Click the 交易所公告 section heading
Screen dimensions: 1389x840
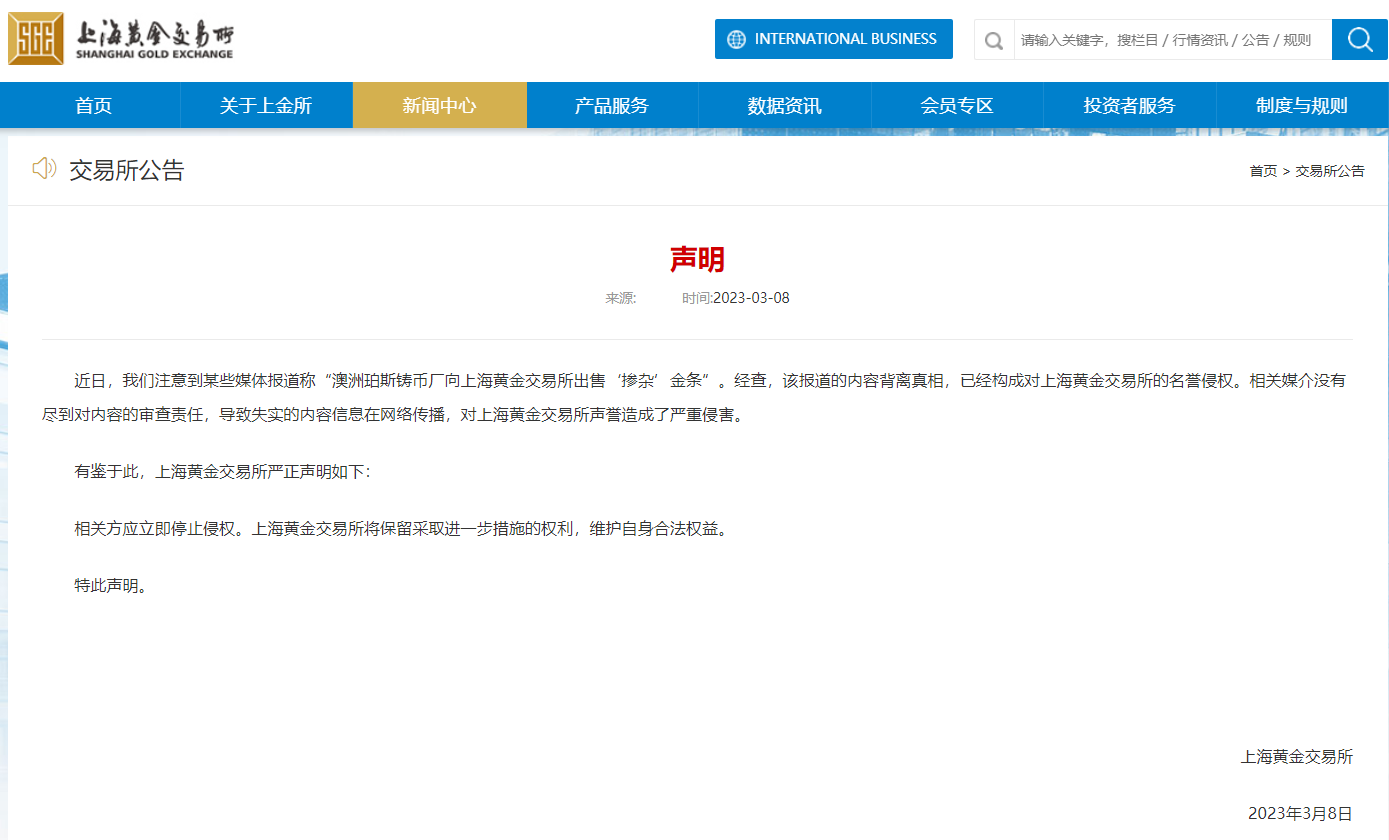[x=127, y=170]
